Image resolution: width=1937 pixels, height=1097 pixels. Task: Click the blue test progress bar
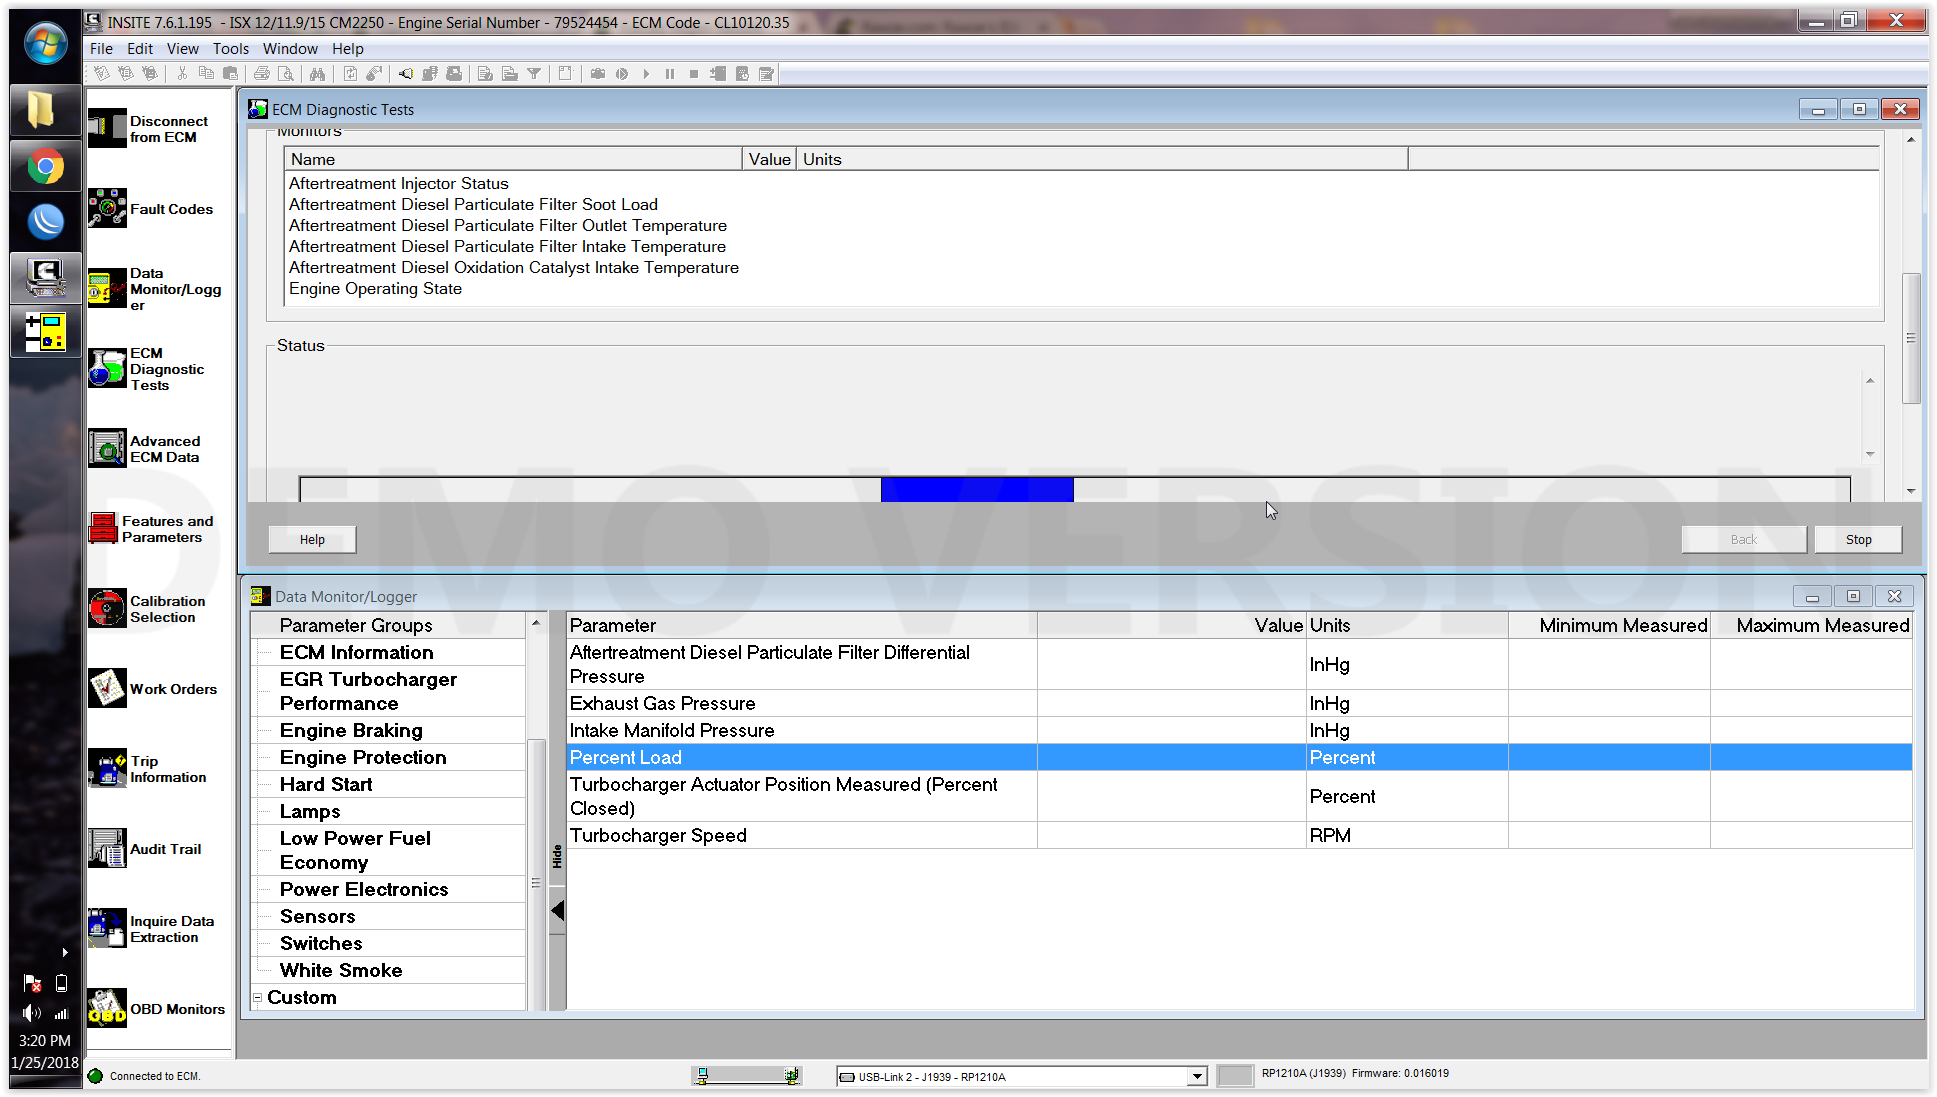[977, 489]
